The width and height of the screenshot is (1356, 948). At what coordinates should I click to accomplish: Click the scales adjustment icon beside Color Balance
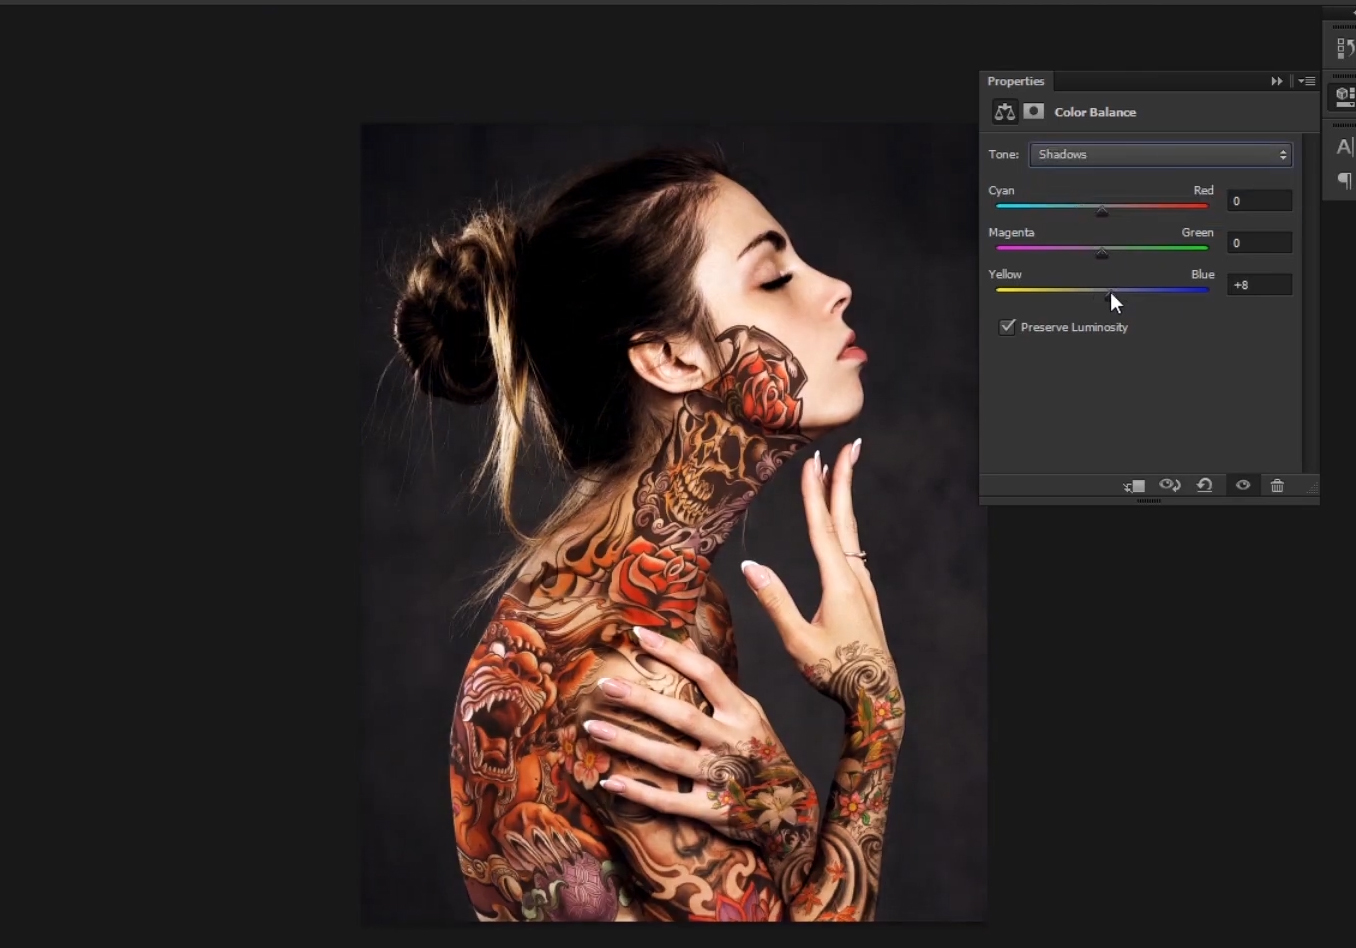tap(1004, 112)
